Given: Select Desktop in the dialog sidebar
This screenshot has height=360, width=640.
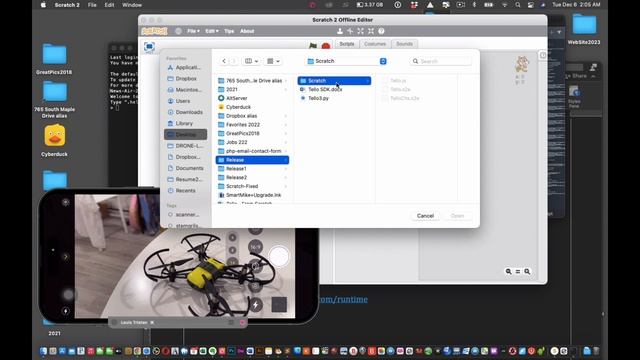Looking at the screenshot, I should pos(186,134).
